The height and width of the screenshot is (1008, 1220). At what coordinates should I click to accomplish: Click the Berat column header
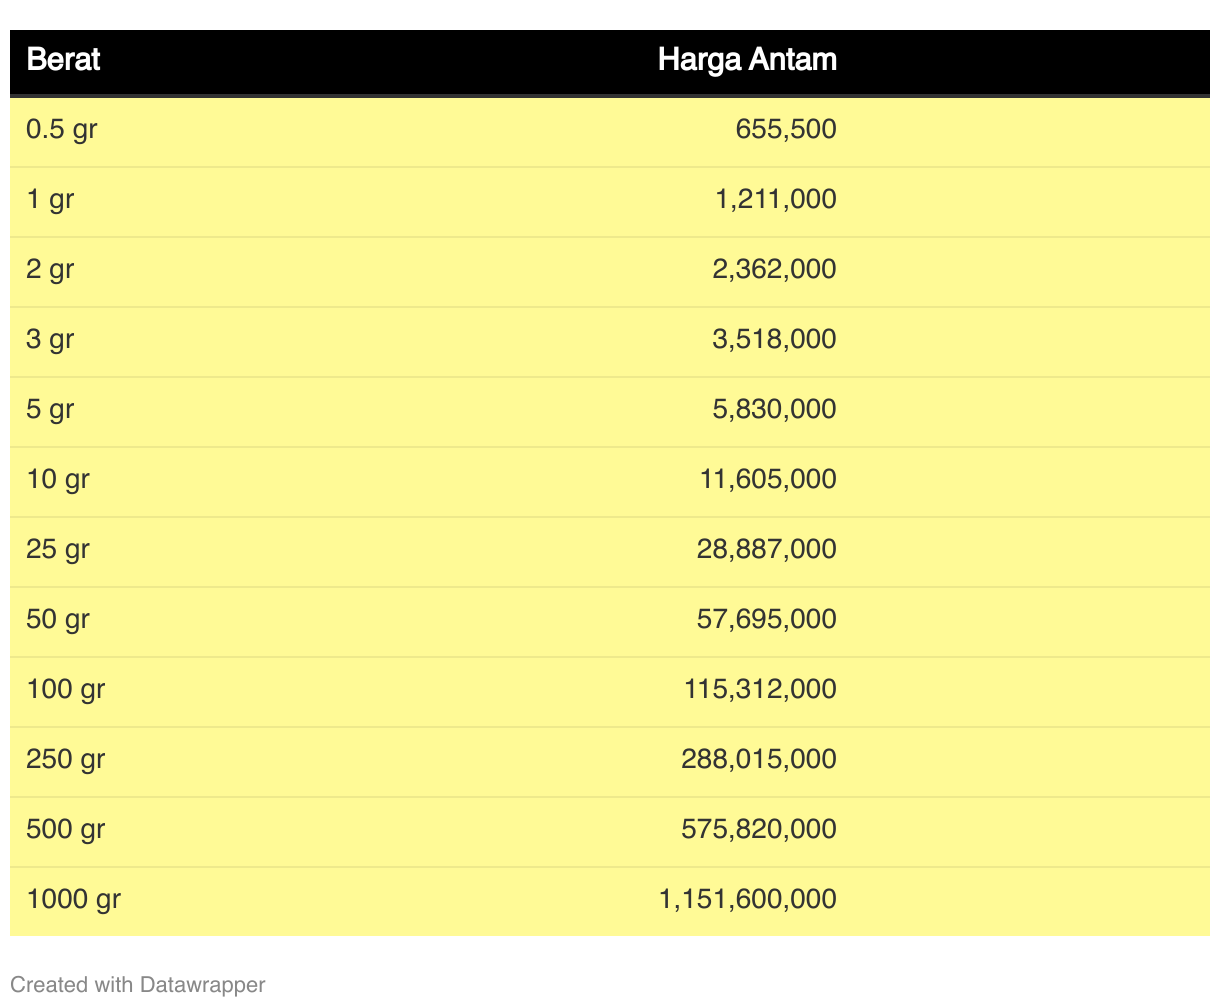point(63,60)
